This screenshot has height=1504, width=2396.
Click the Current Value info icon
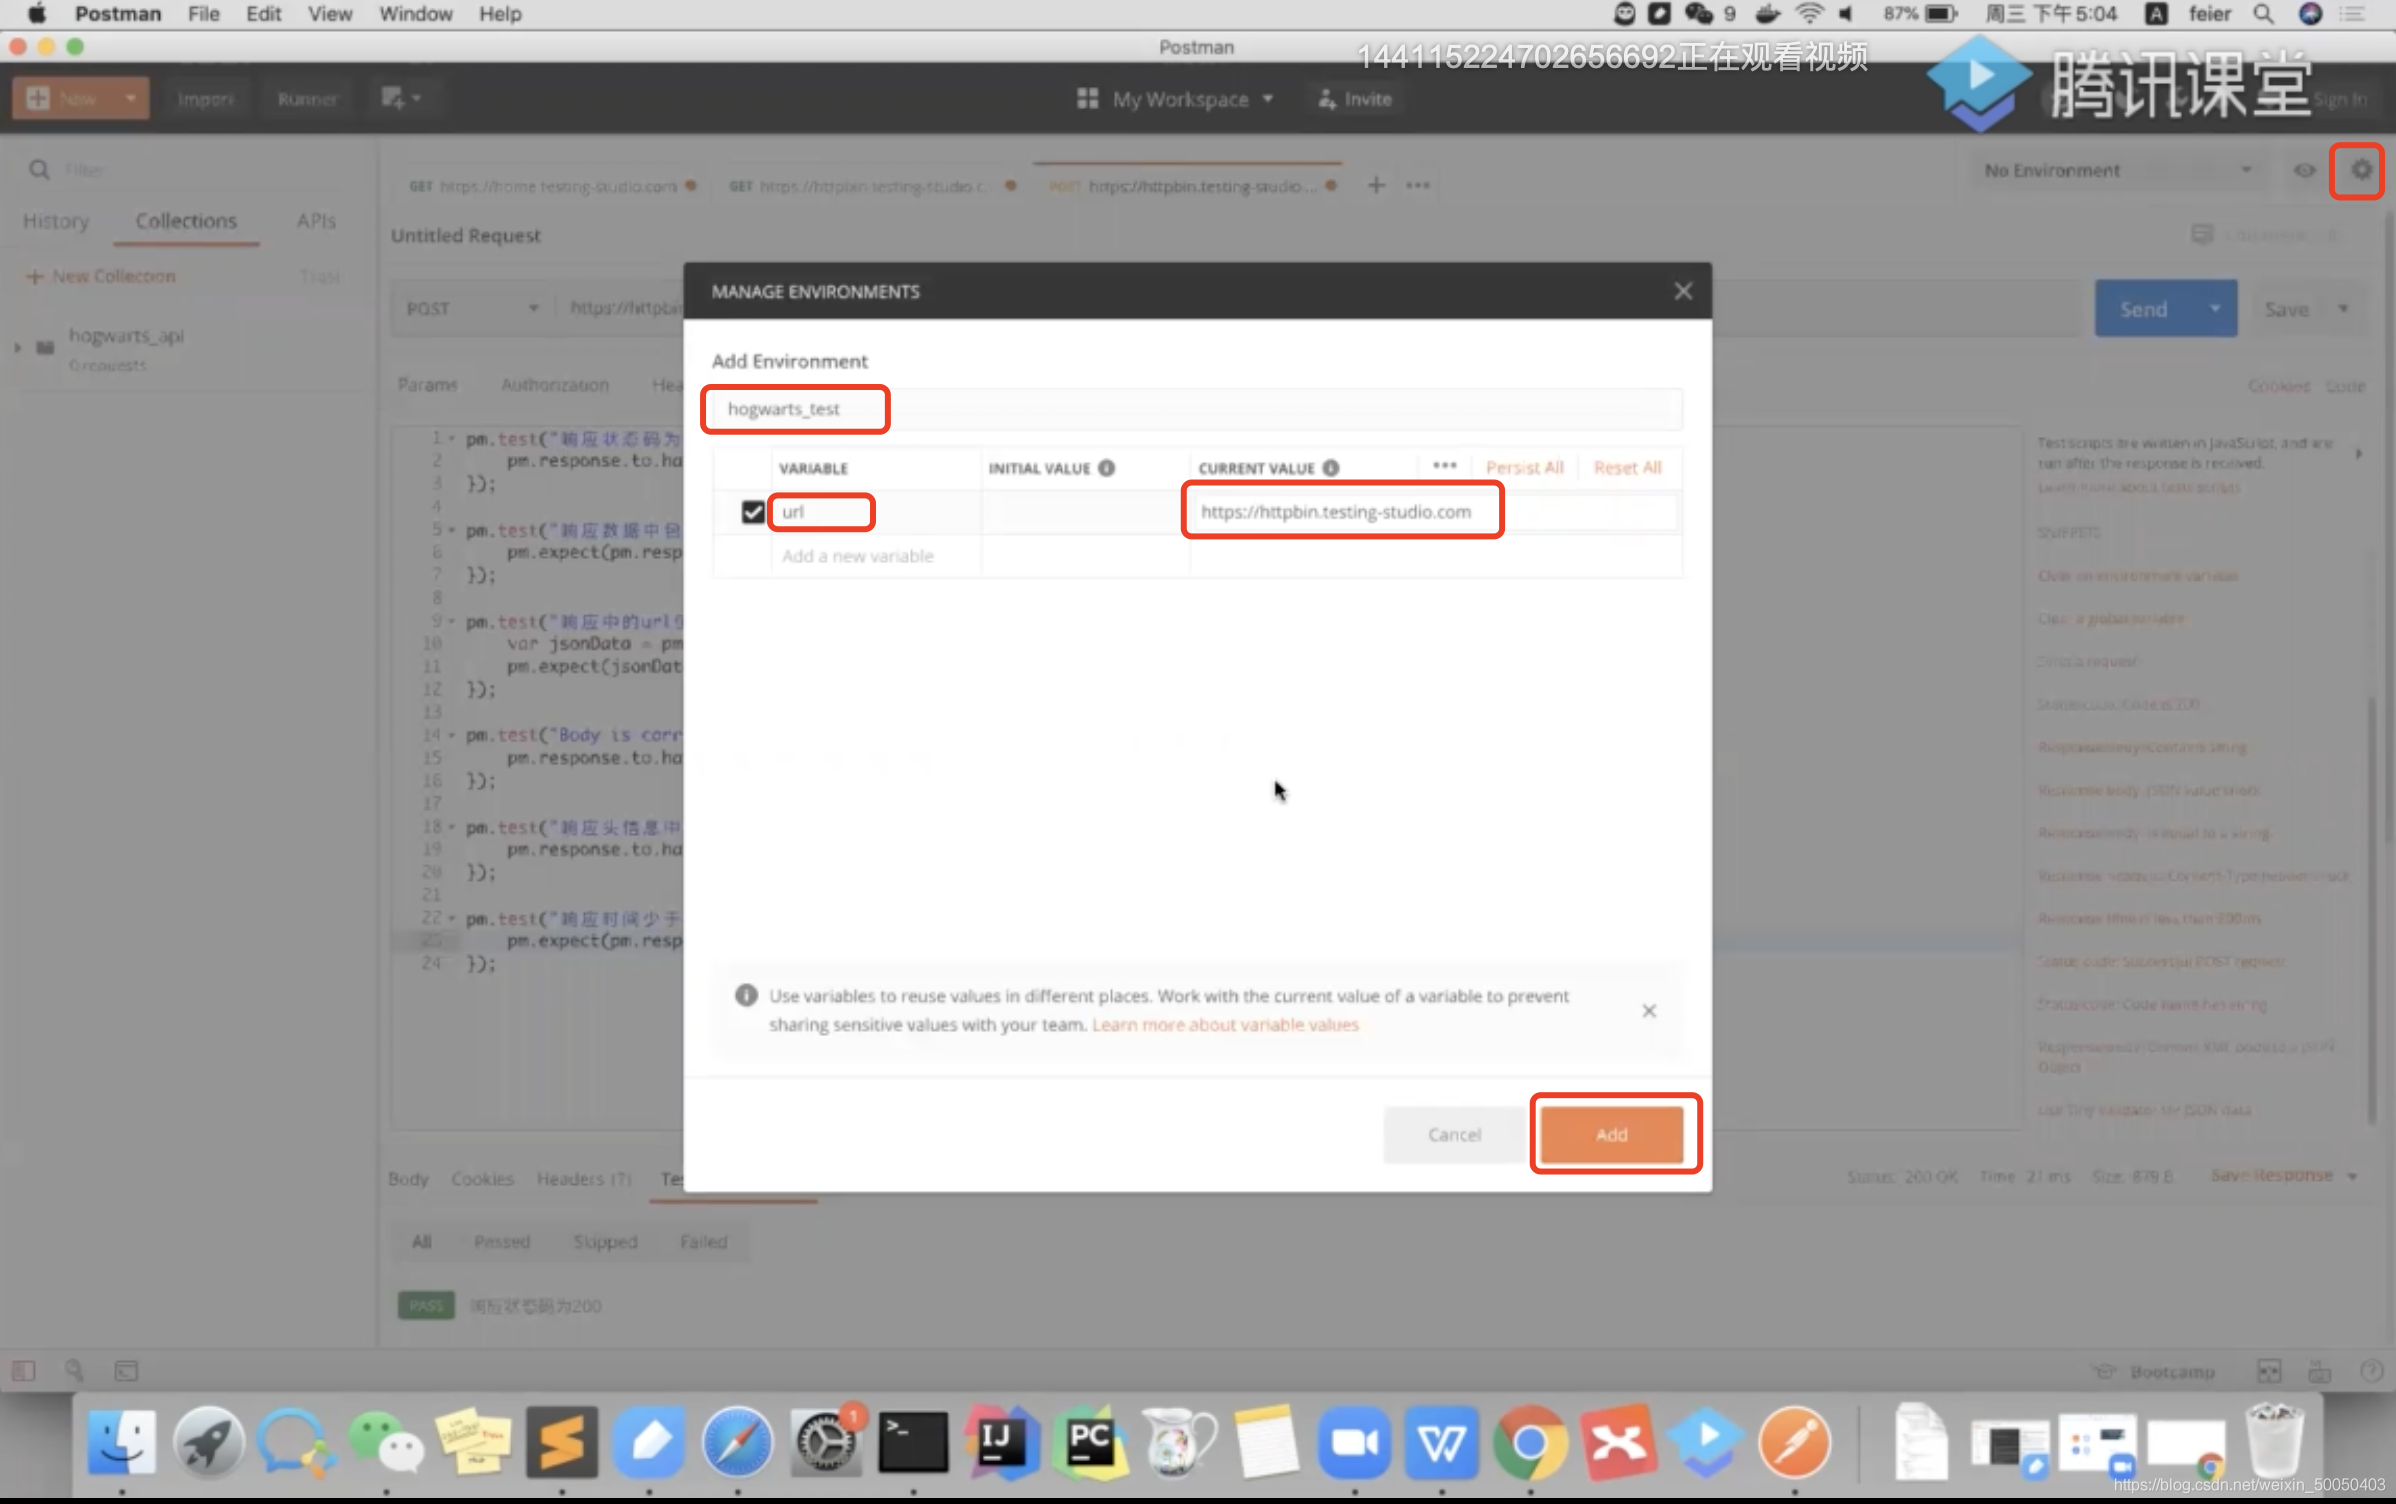[x=1331, y=468]
